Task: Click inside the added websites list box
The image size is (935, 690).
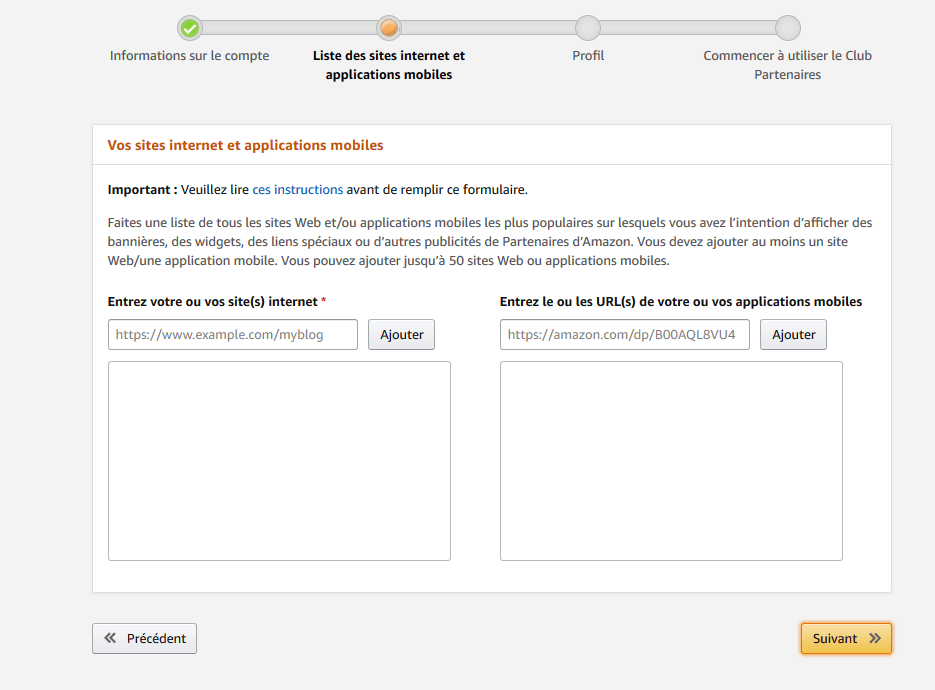Action: 279,460
